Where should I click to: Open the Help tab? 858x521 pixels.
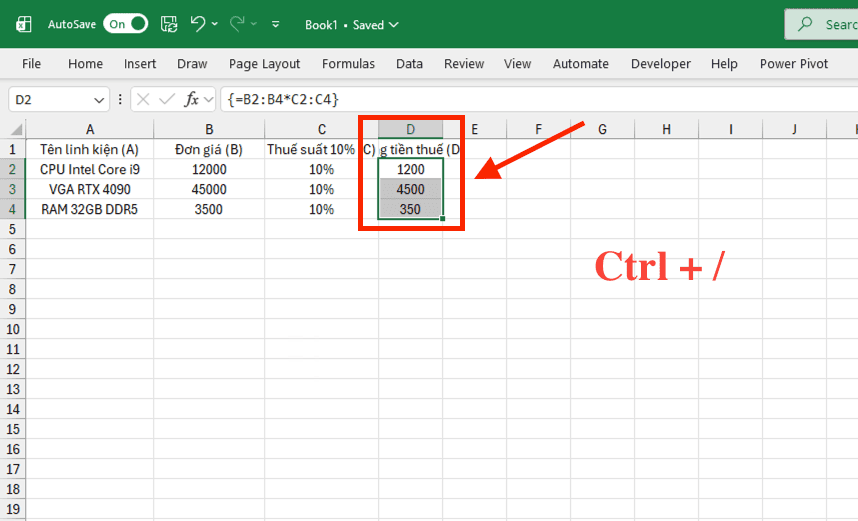pyautogui.click(x=724, y=63)
